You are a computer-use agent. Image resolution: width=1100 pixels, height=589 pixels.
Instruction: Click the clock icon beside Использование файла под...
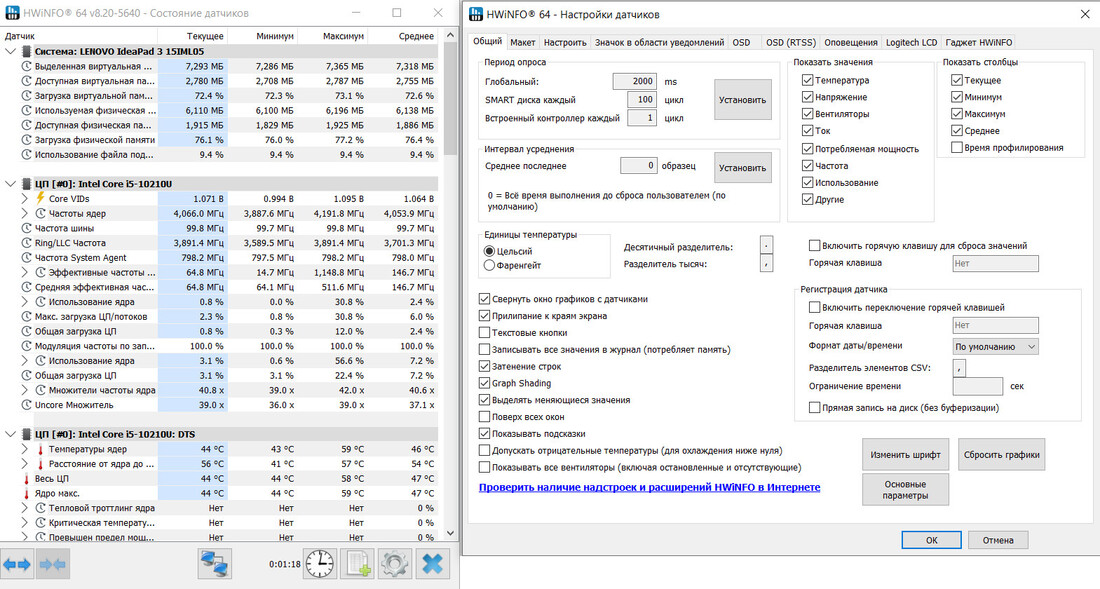[x=27, y=154]
